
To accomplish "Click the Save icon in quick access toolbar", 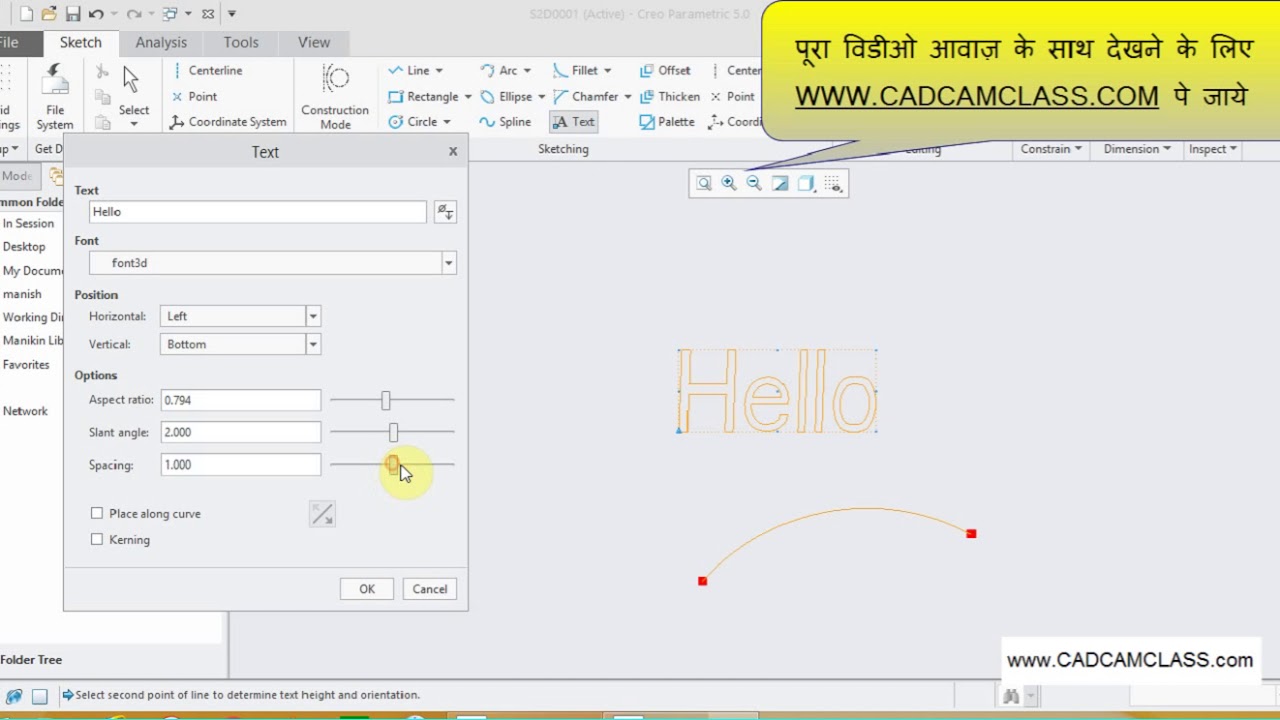I will [x=73, y=14].
